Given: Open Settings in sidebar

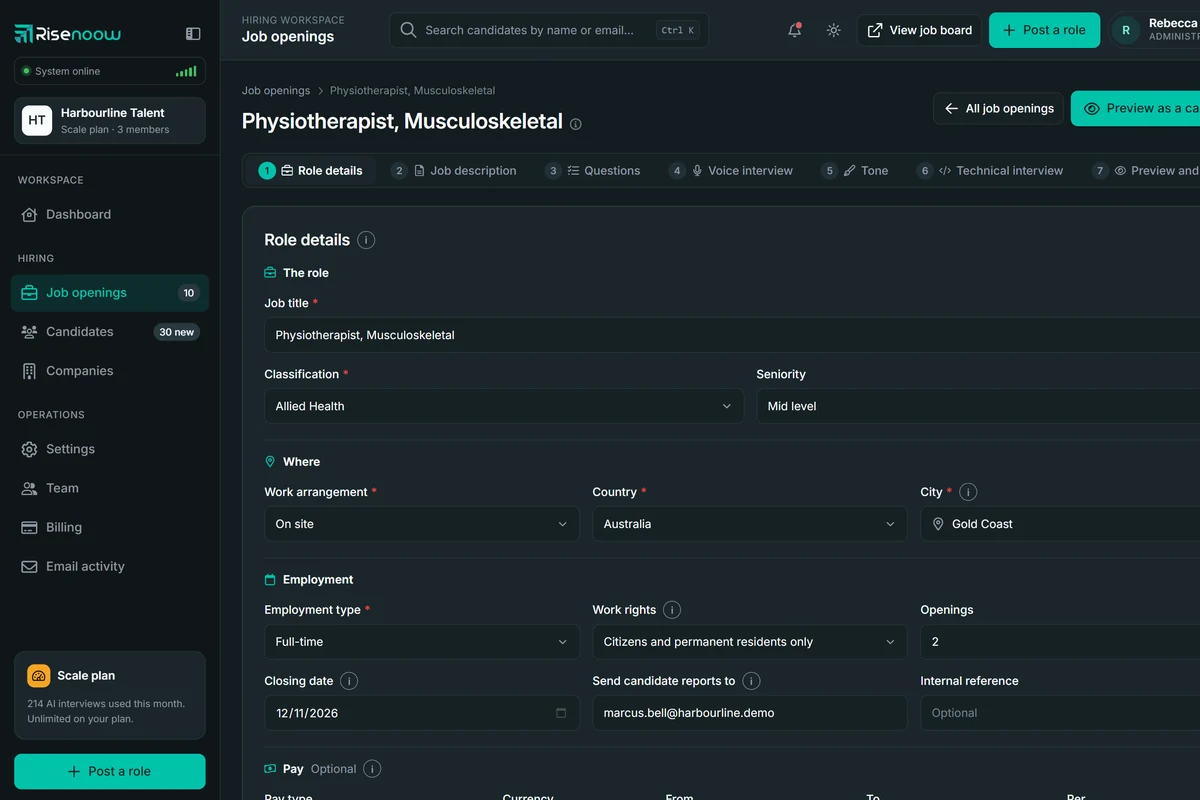Looking at the screenshot, I should [110, 449].
